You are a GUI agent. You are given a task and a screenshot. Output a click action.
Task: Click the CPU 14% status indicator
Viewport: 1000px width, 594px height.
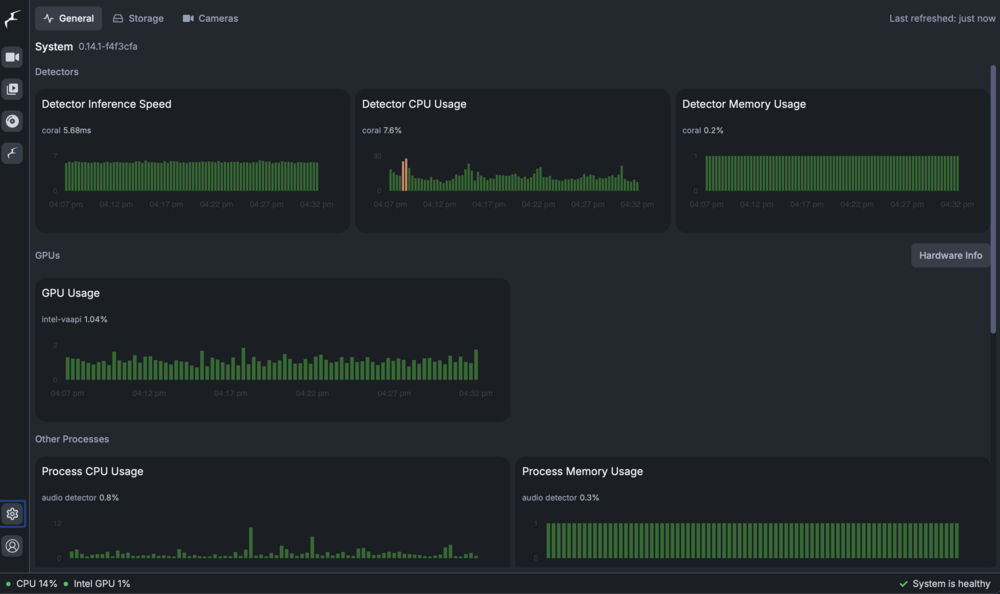coord(31,584)
